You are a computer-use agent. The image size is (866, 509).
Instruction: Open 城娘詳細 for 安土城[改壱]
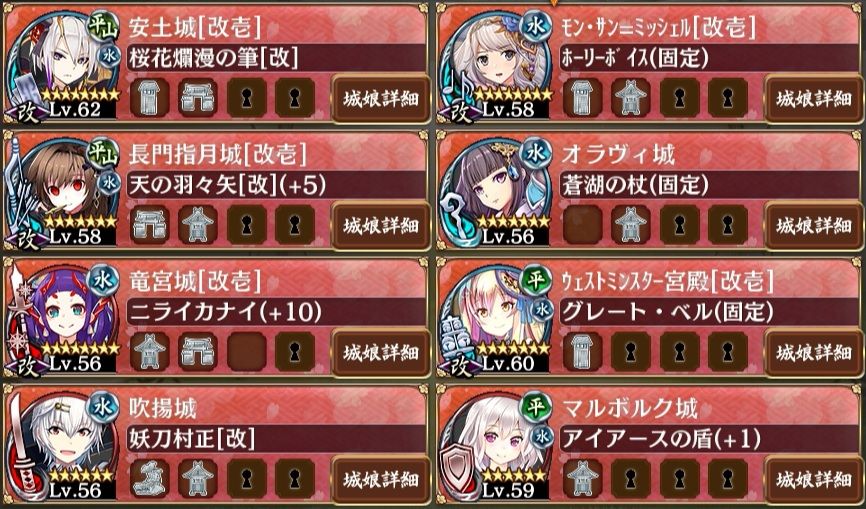(x=381, y=99)
